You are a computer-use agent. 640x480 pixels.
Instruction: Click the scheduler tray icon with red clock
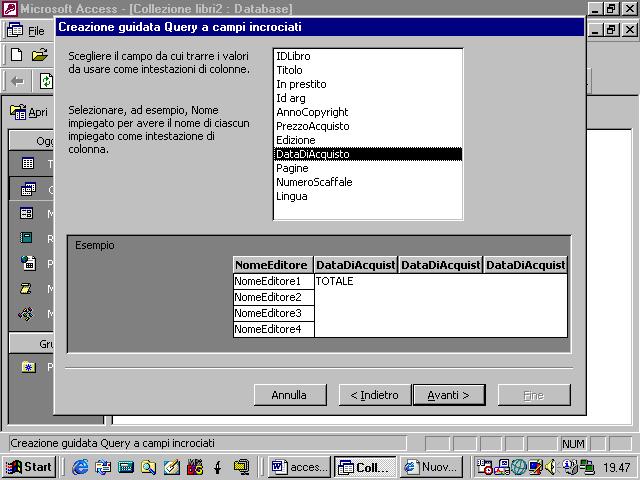(x=485, y=467)
